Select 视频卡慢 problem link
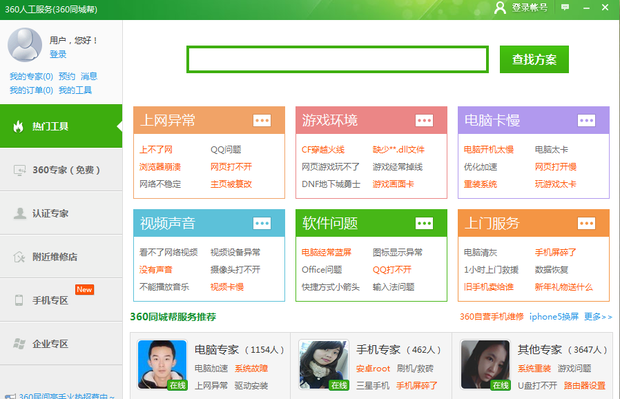Screen dimensions: 620x399 click(x=227, y=287)
